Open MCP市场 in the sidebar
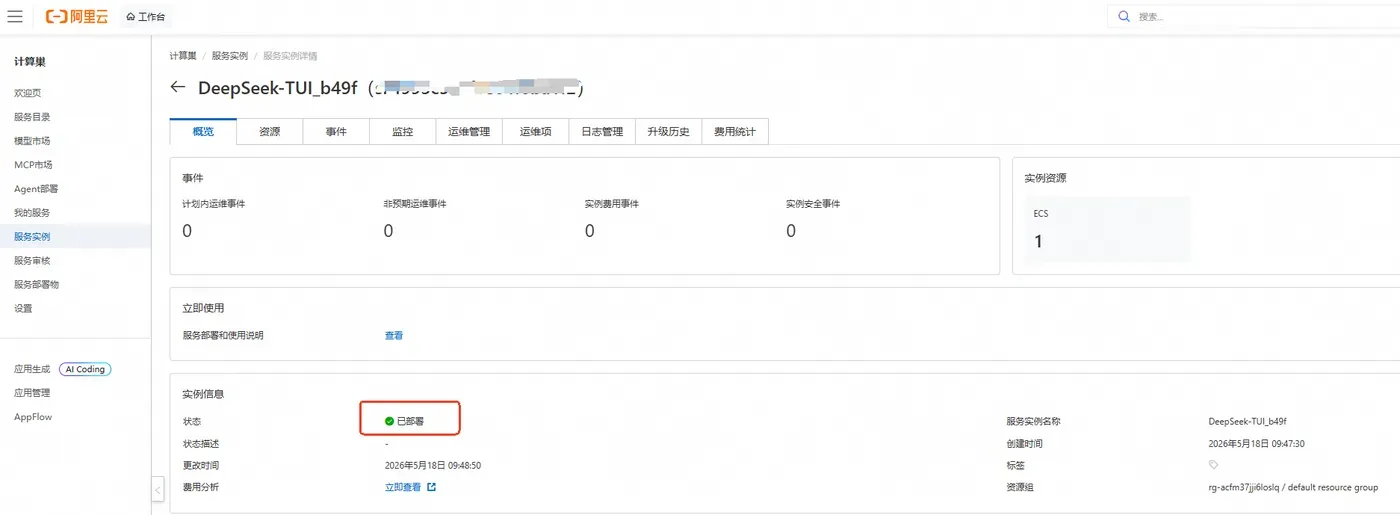 pos(33,165)
